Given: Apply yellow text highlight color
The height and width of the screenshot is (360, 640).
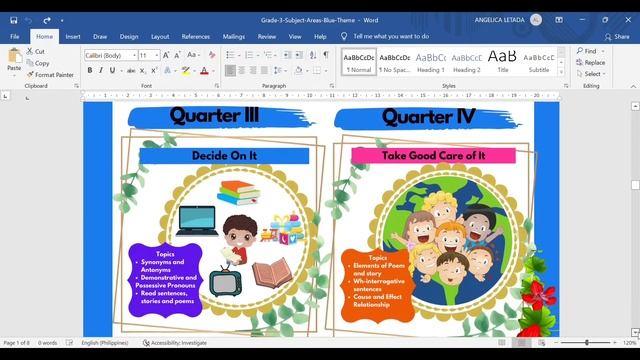Looking at the screenshot, I should [186, 71].
